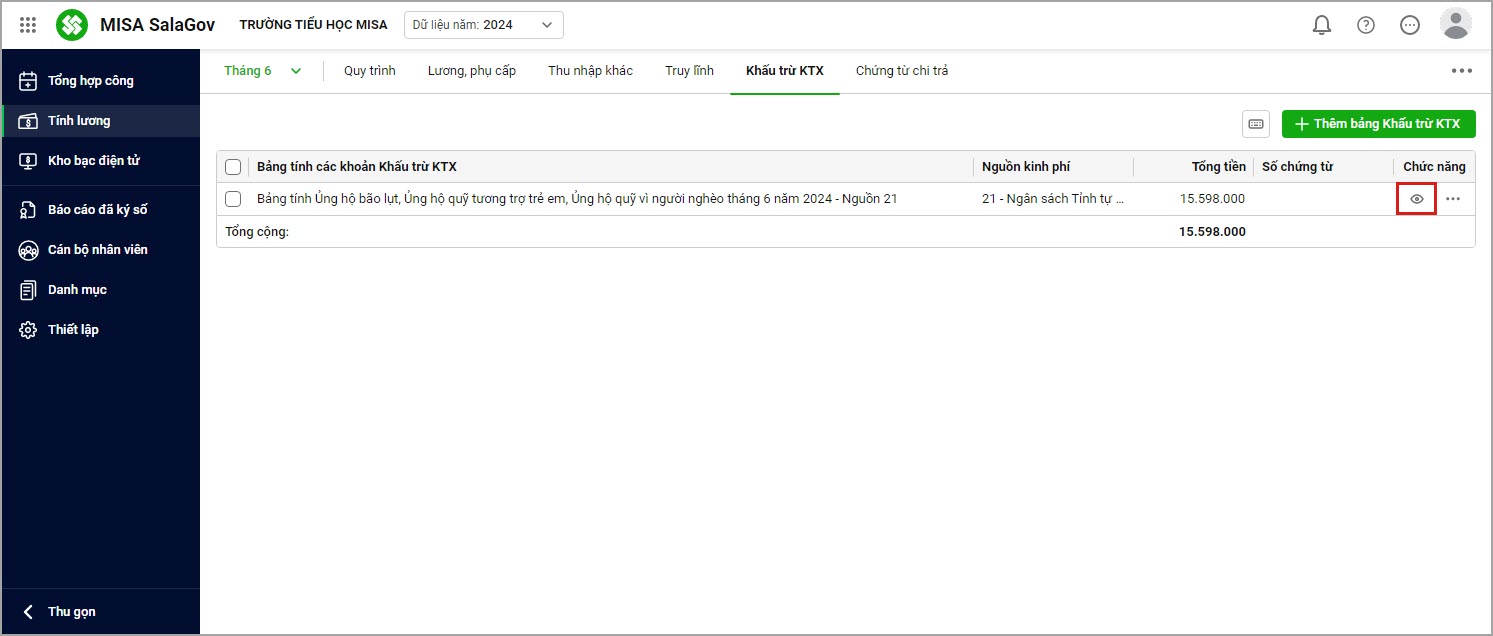The width and height of the screenshot is (1493, 636).
Task: Show more tabs via top-right ellipsis
Action: click(1462, 71)
